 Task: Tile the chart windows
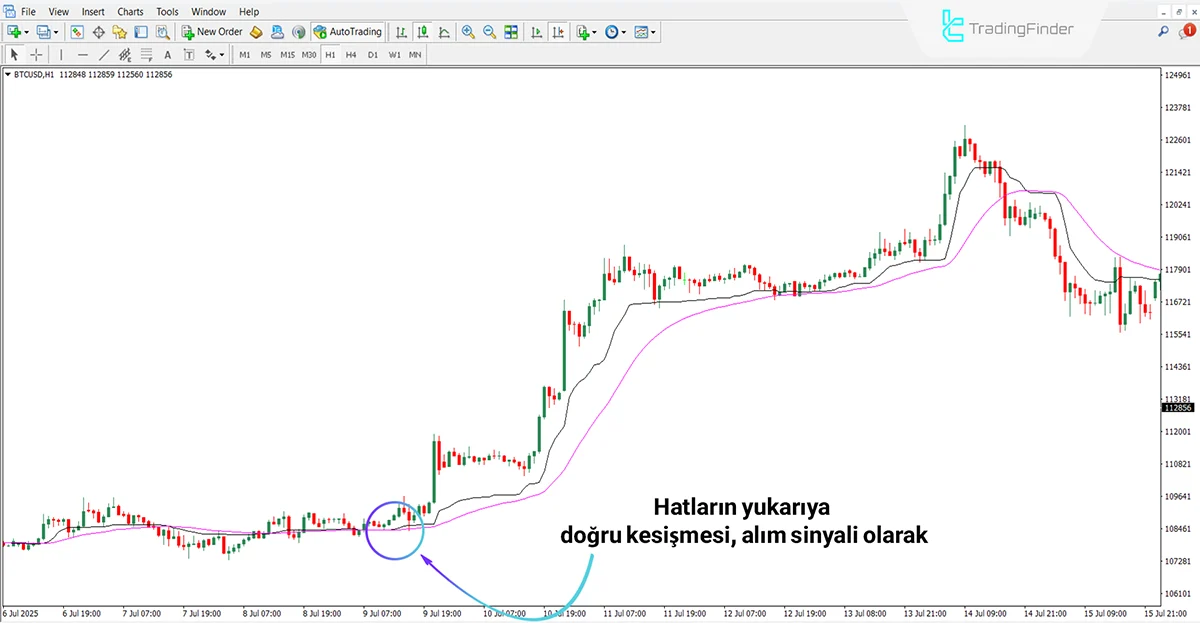click(x=511, y=32)
